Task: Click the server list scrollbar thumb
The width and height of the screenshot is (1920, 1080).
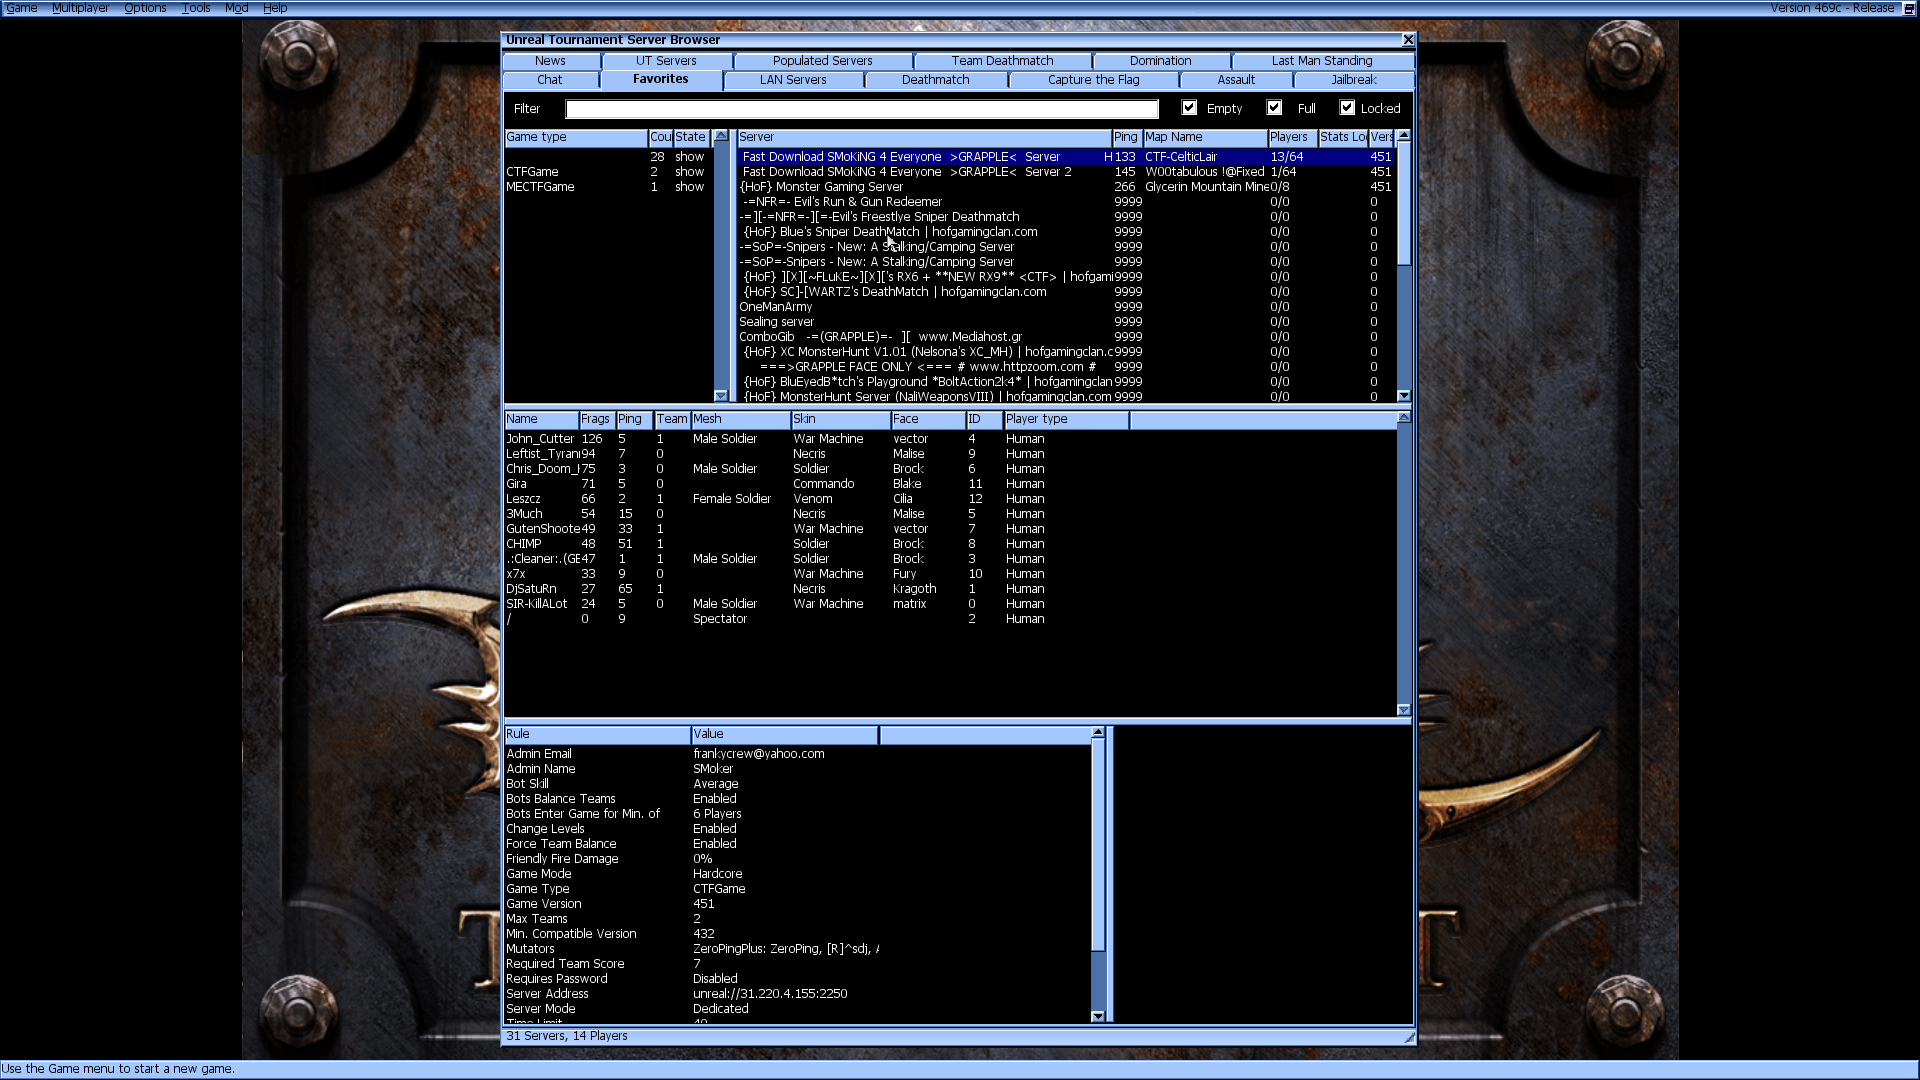Action: (x=1404, y=204)
